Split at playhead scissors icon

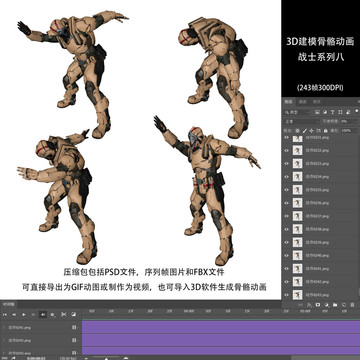pos(64,314)
